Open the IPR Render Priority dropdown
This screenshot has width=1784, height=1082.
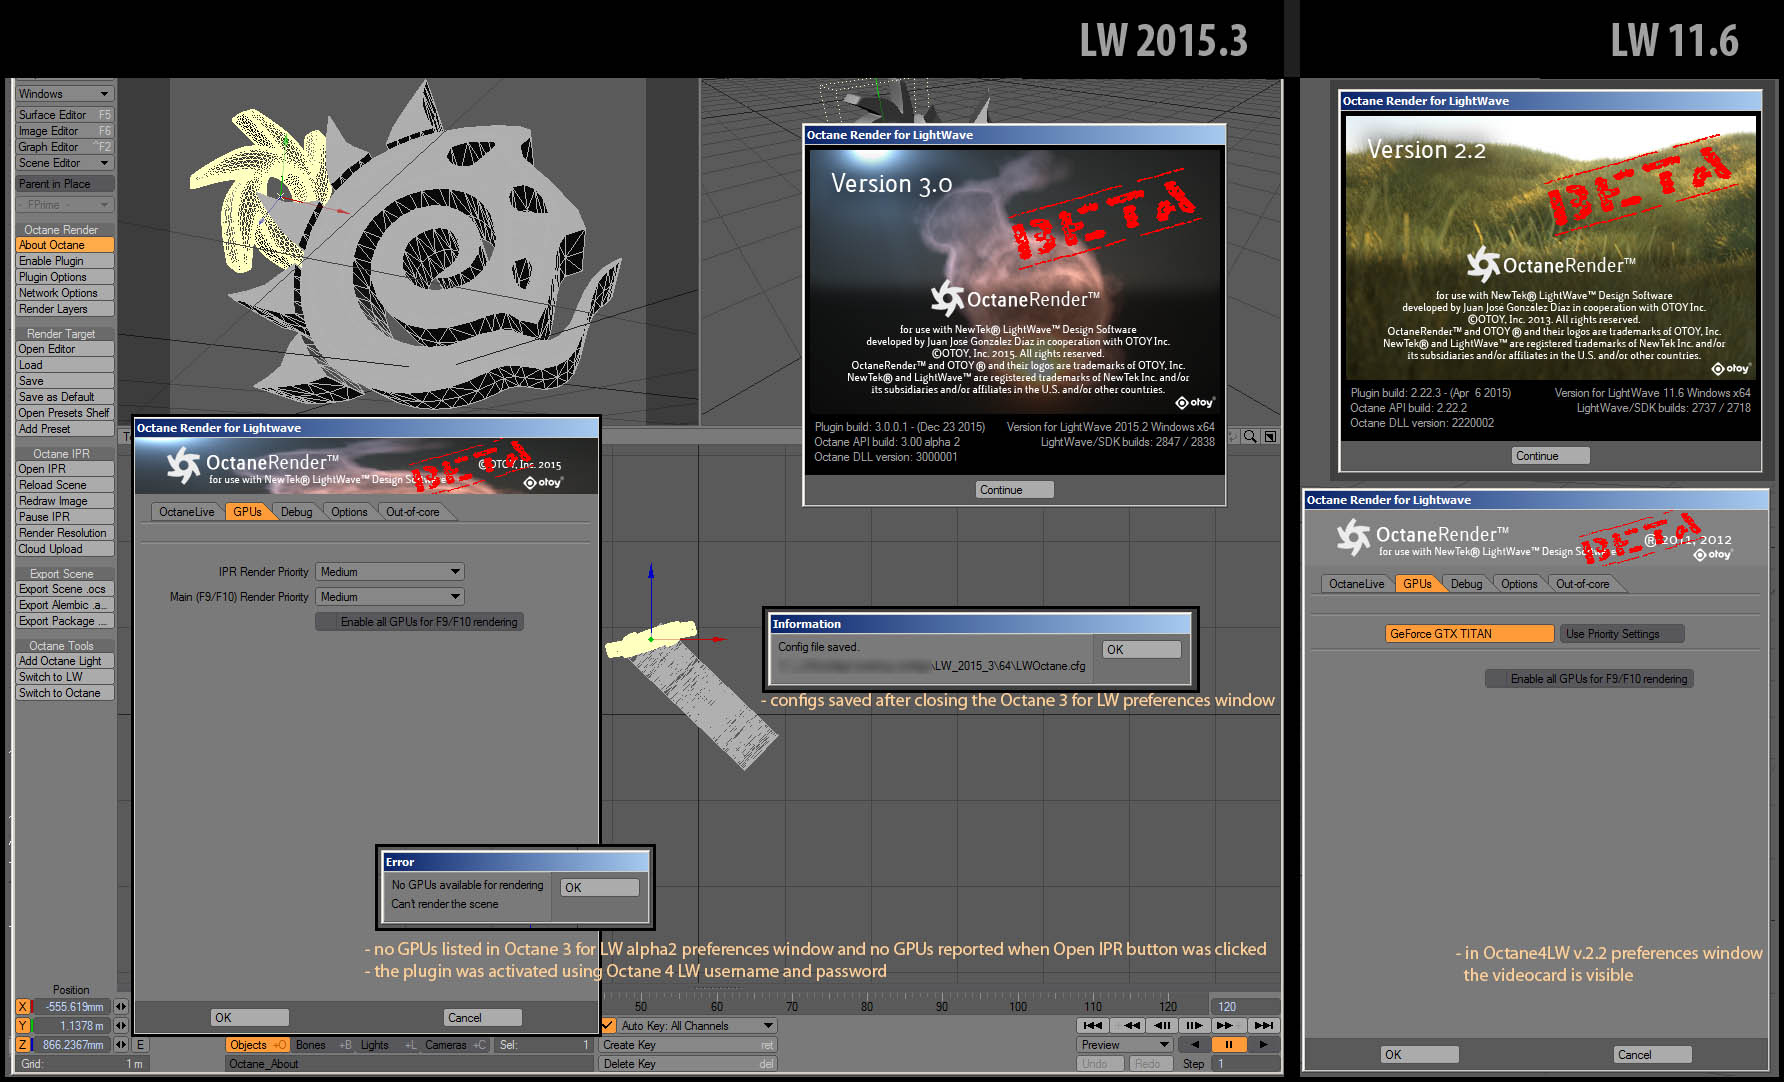tap(390, 572)
